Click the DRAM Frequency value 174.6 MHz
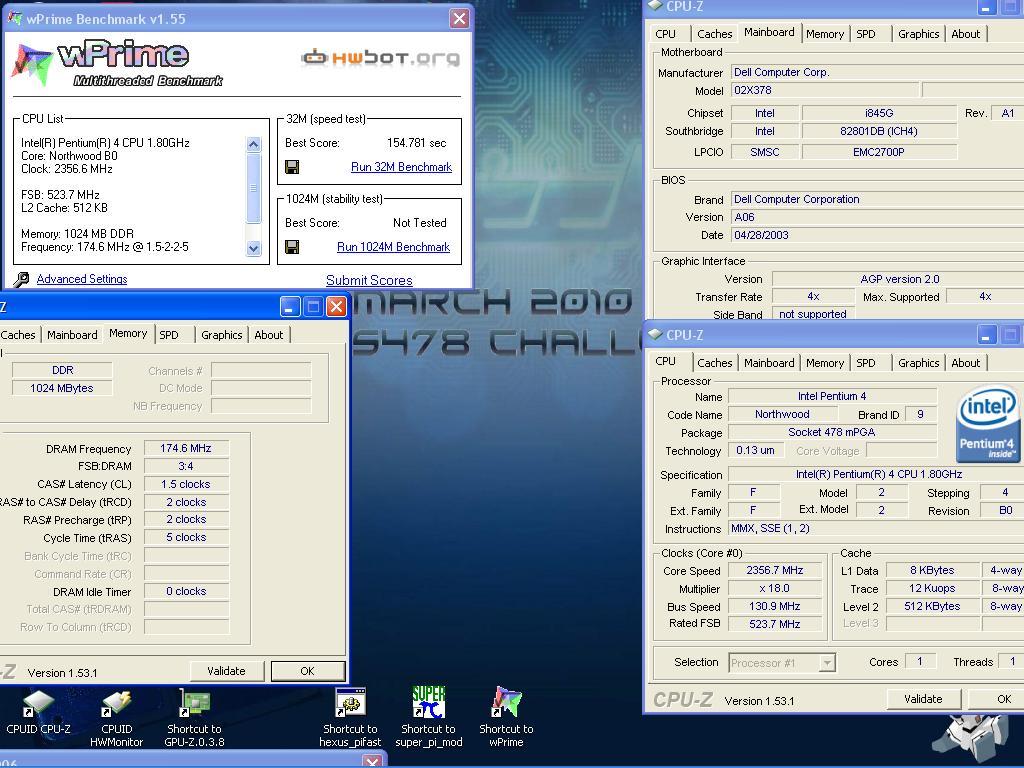Screen dimensions: 1024x768 click(x=186, y=449)
